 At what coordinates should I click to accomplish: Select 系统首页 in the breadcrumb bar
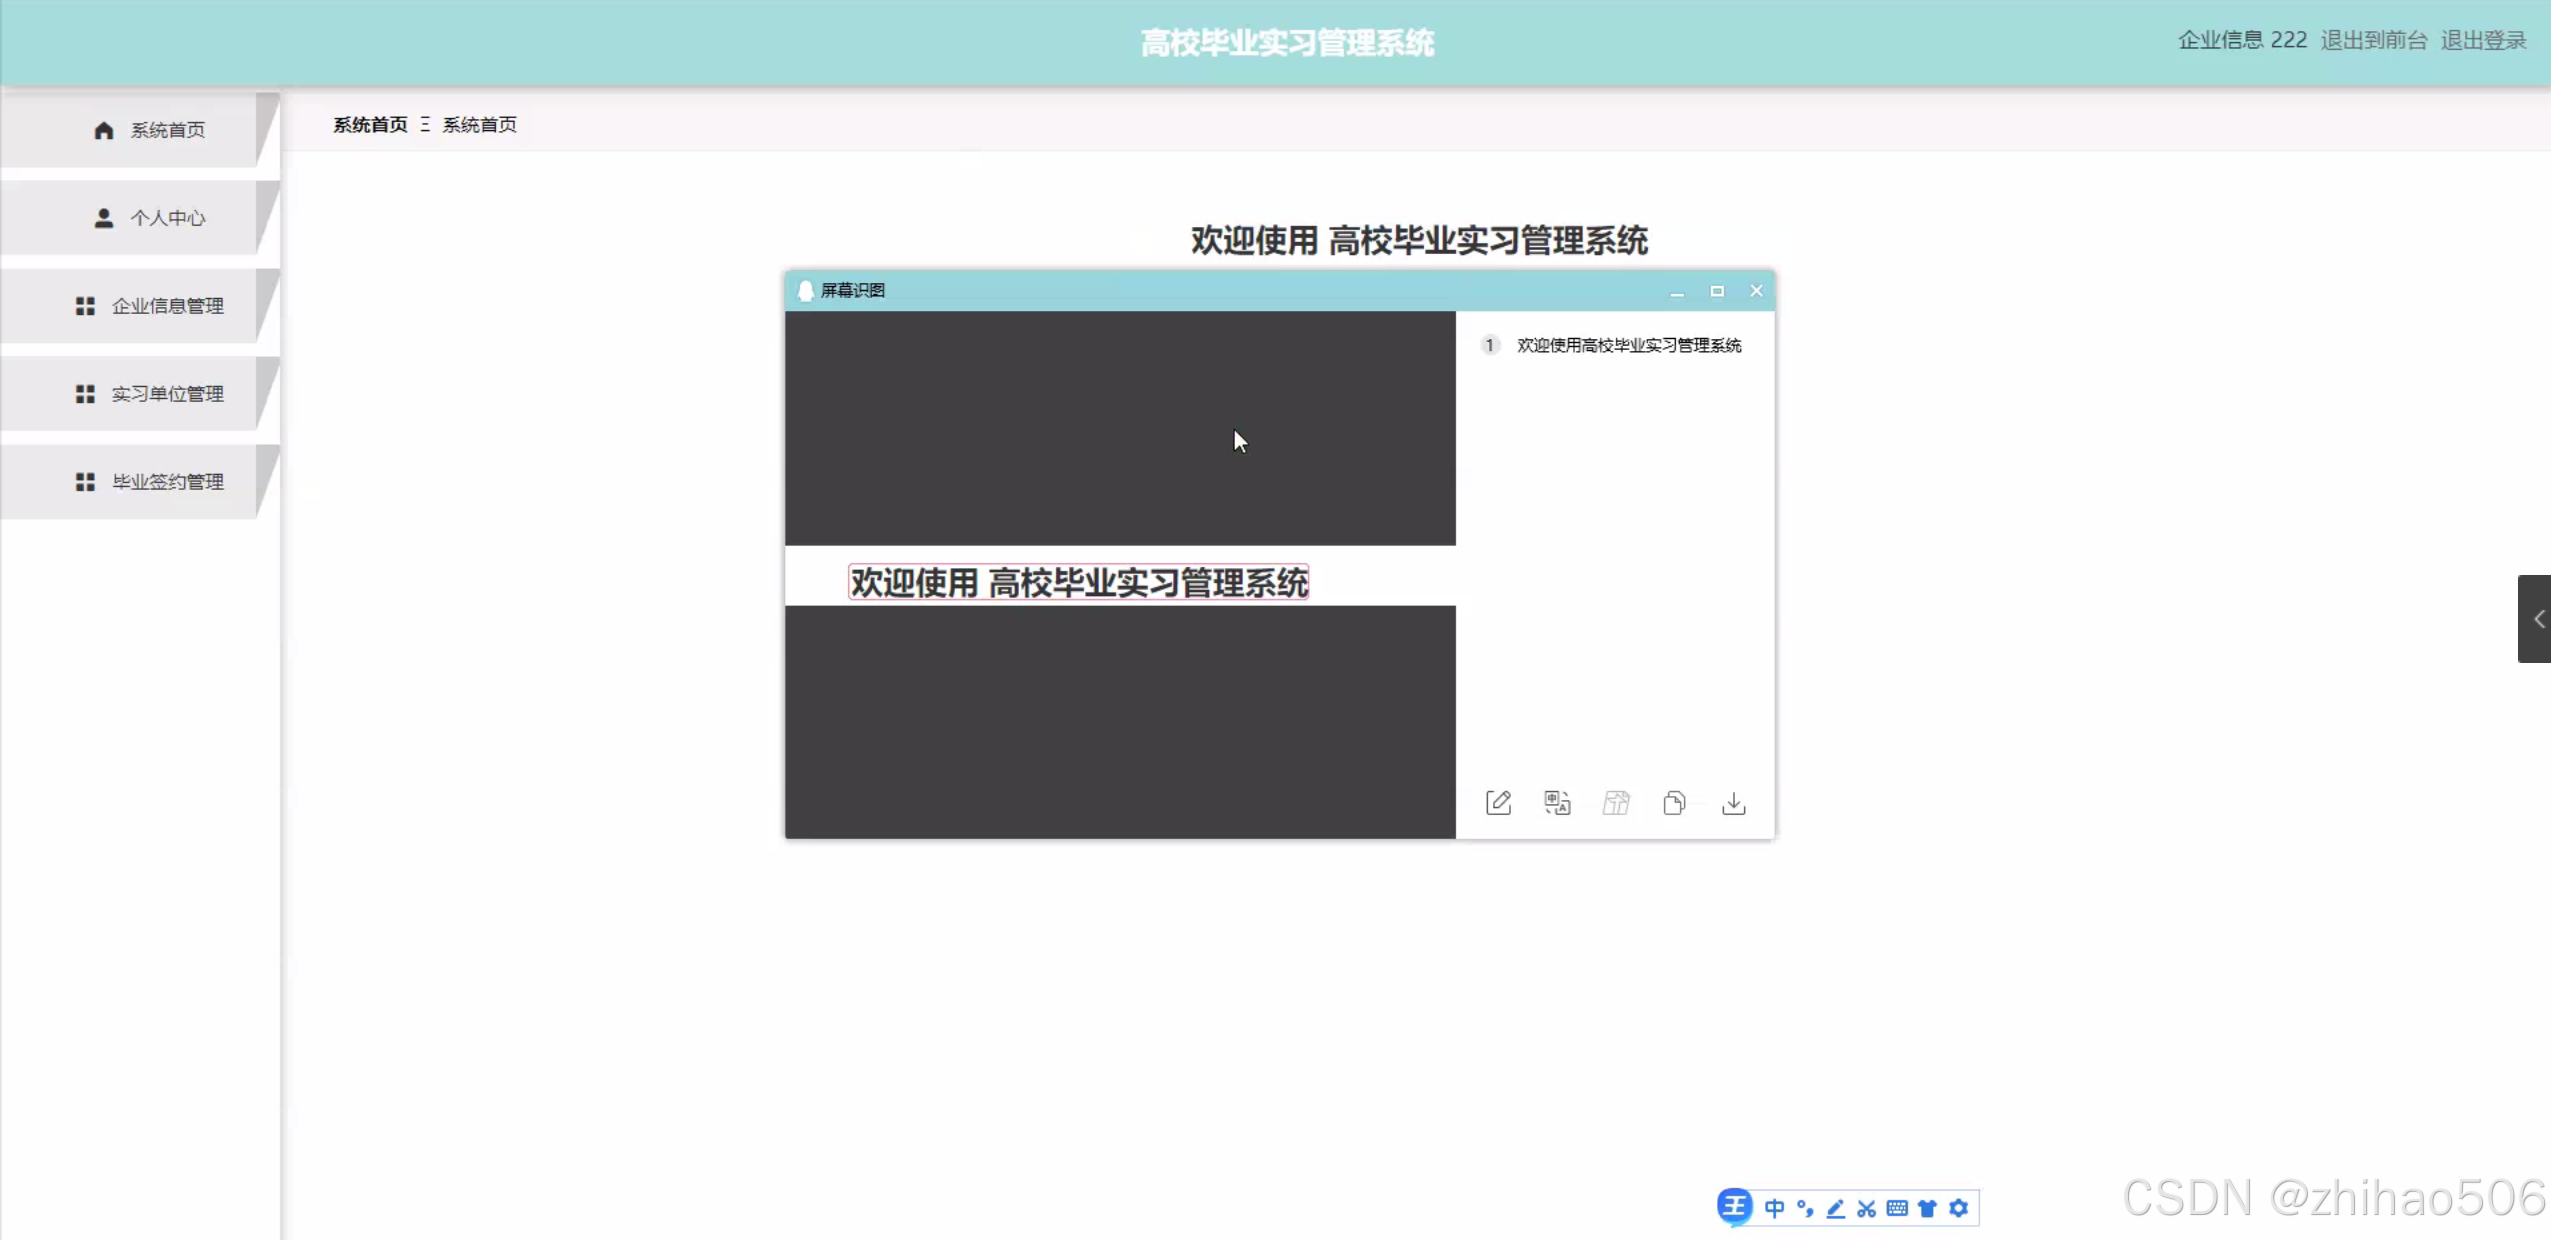(x=371, y=124)
